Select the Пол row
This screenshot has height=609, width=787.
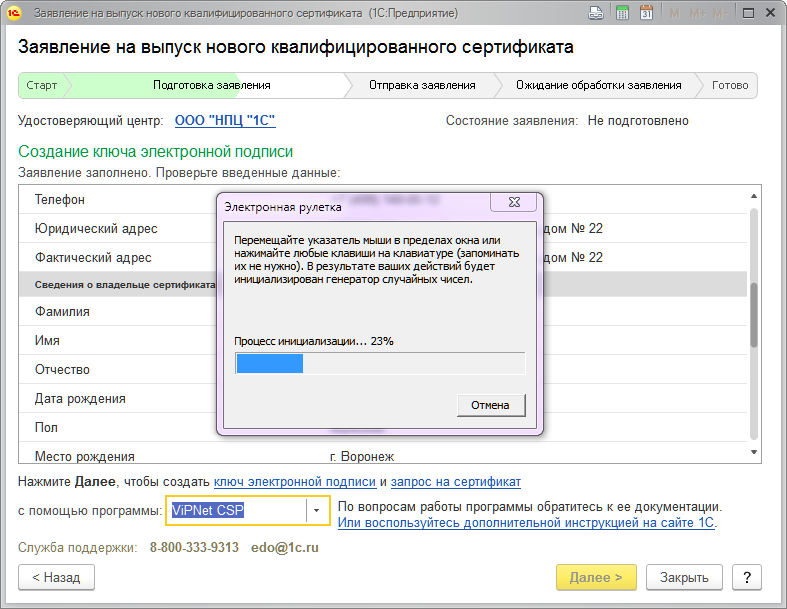(x=383, y=428)
